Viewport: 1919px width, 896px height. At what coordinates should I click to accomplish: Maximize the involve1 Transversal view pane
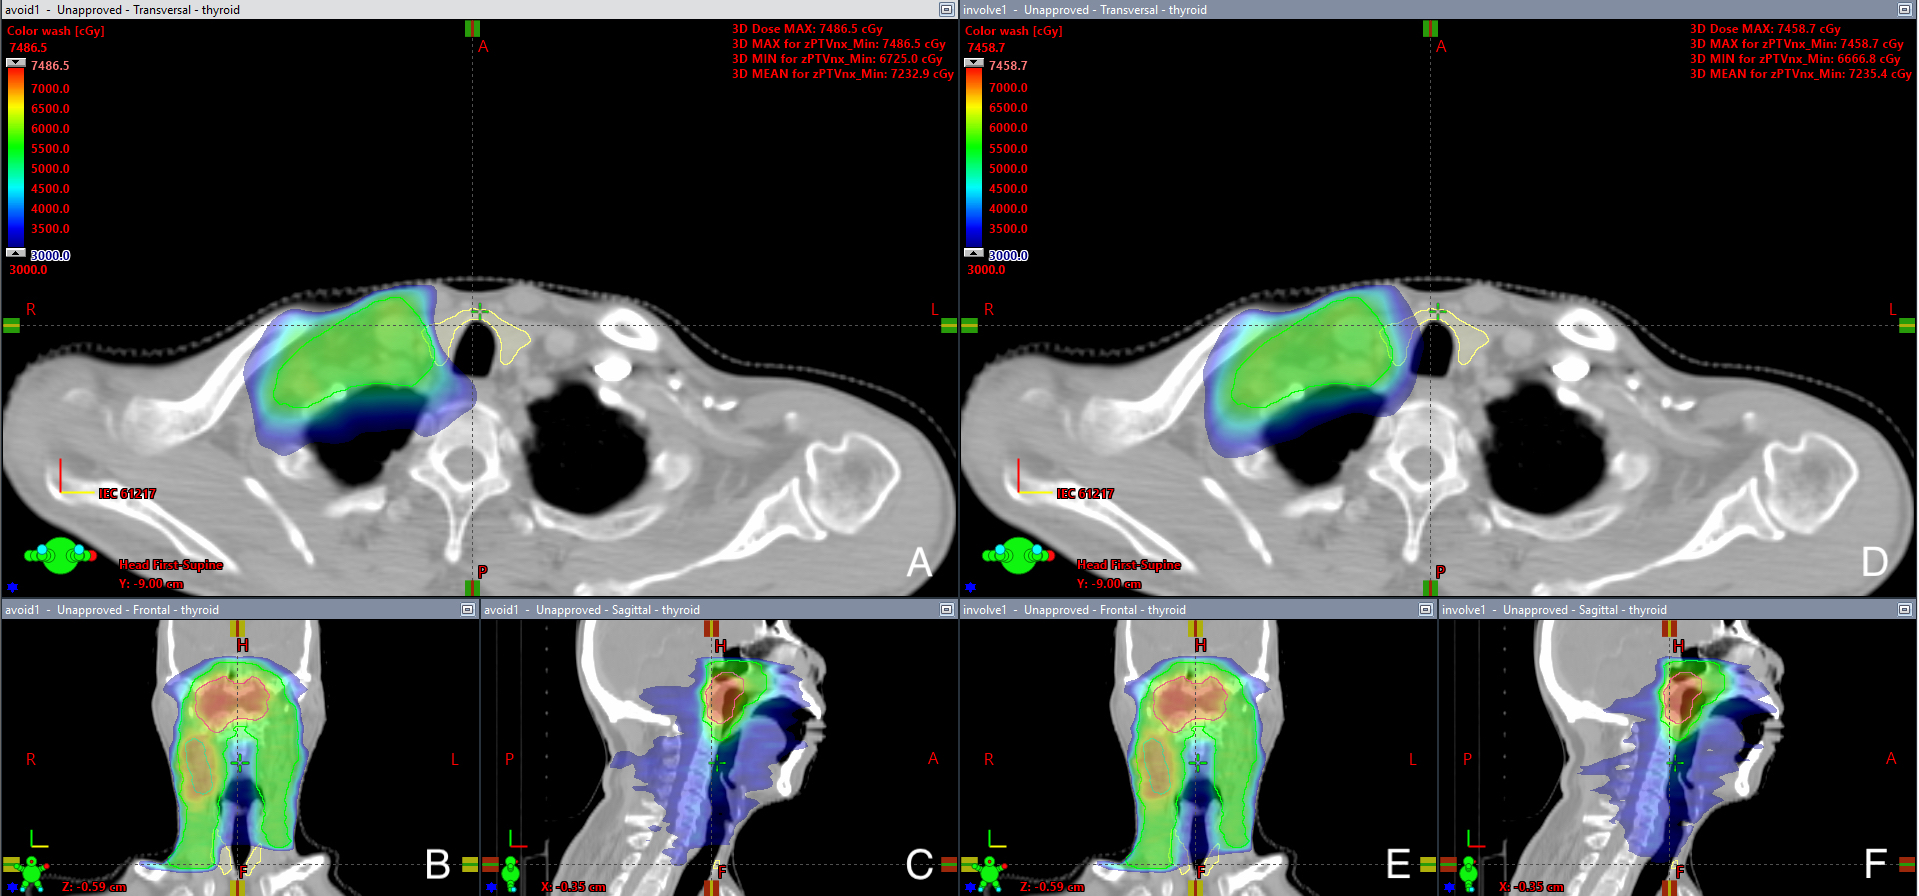pos(1904,9)
